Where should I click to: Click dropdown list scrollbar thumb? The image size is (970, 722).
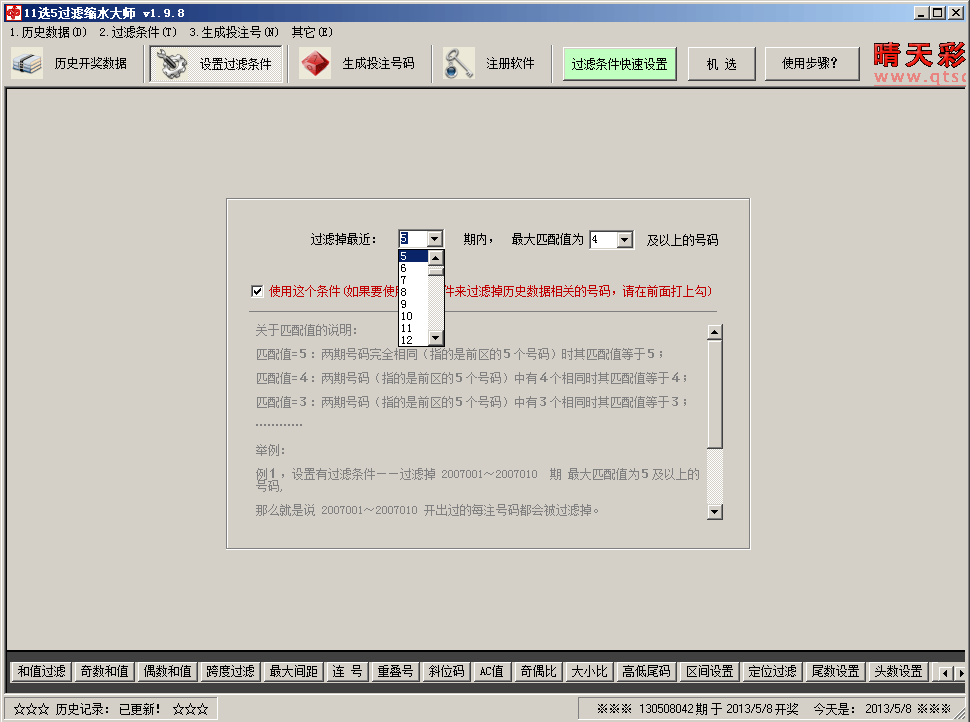436,271
